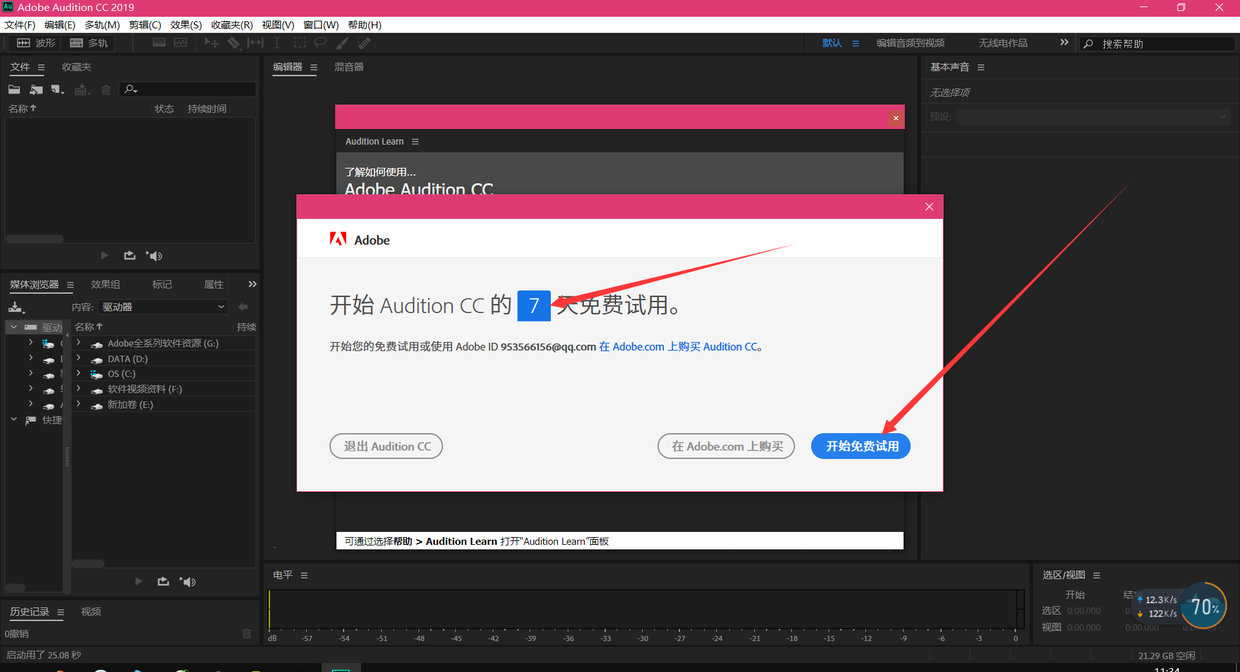This screenshot has width=1240, height=672.
Task: Click the back arrow in Media Browser
Action: click(x=243, y=307)
